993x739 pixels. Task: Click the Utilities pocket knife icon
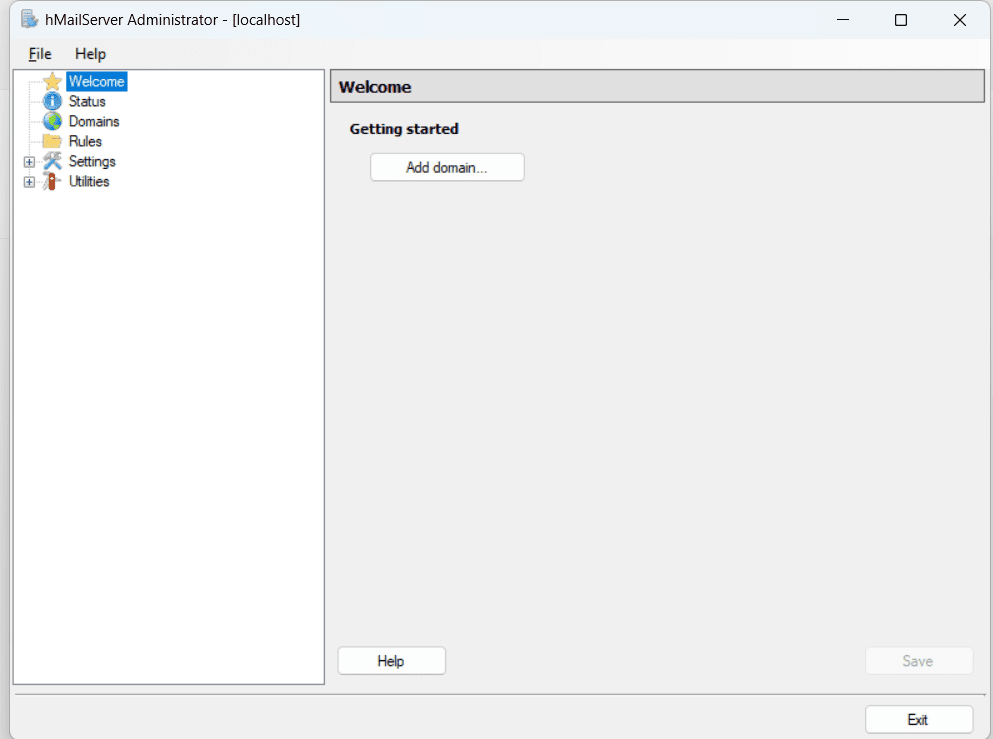pos(53,181)
